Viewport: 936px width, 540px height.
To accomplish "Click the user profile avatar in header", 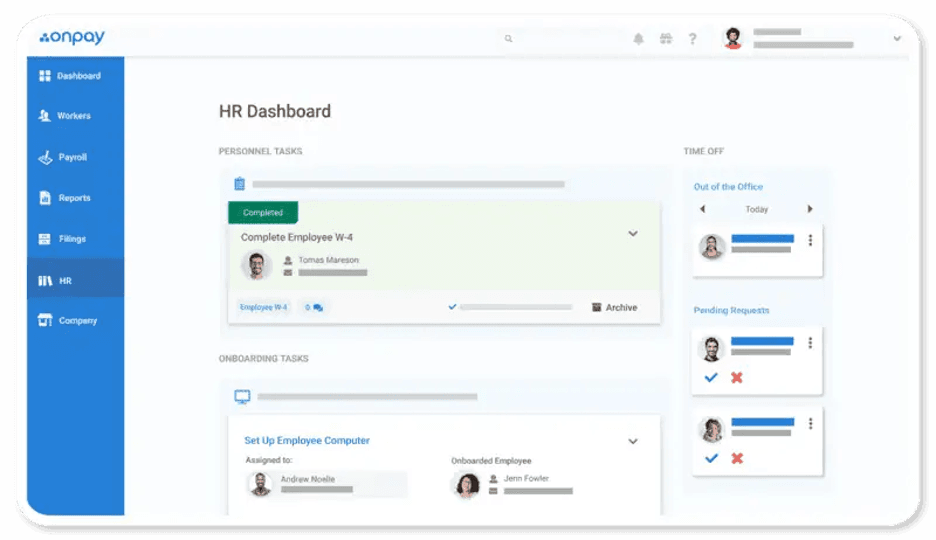I will click(x=733, y=38).
